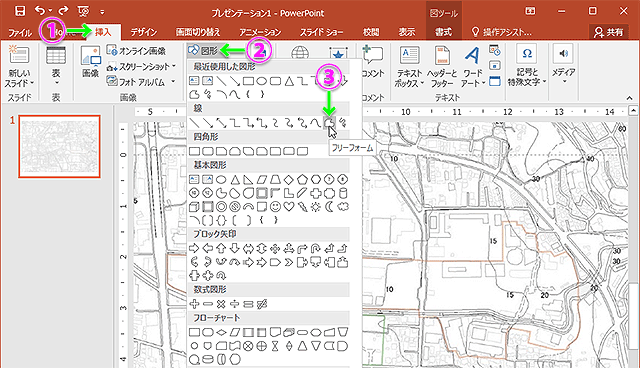The width and height of the screenshot is (640, 368).
Task: Click Online Pictures (オンライン画像) button
Action: (136, 51)
